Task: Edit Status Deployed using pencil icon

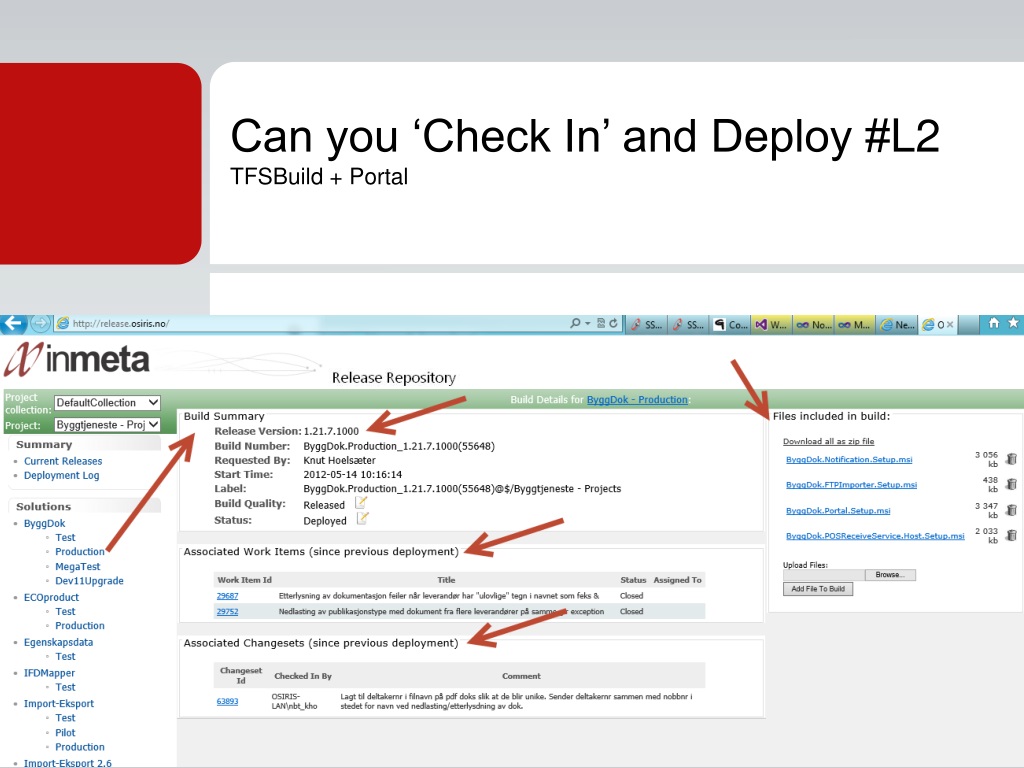Action: coord(362,519)
